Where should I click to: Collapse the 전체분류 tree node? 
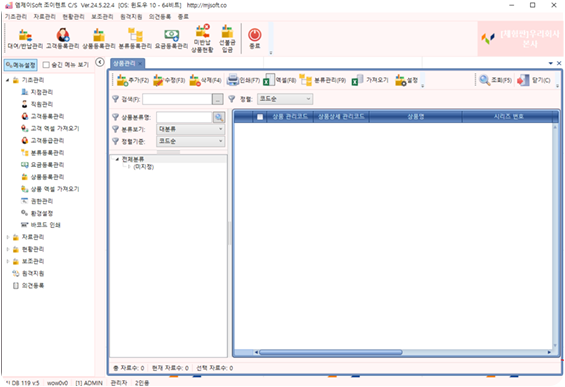tap(117, 159)
